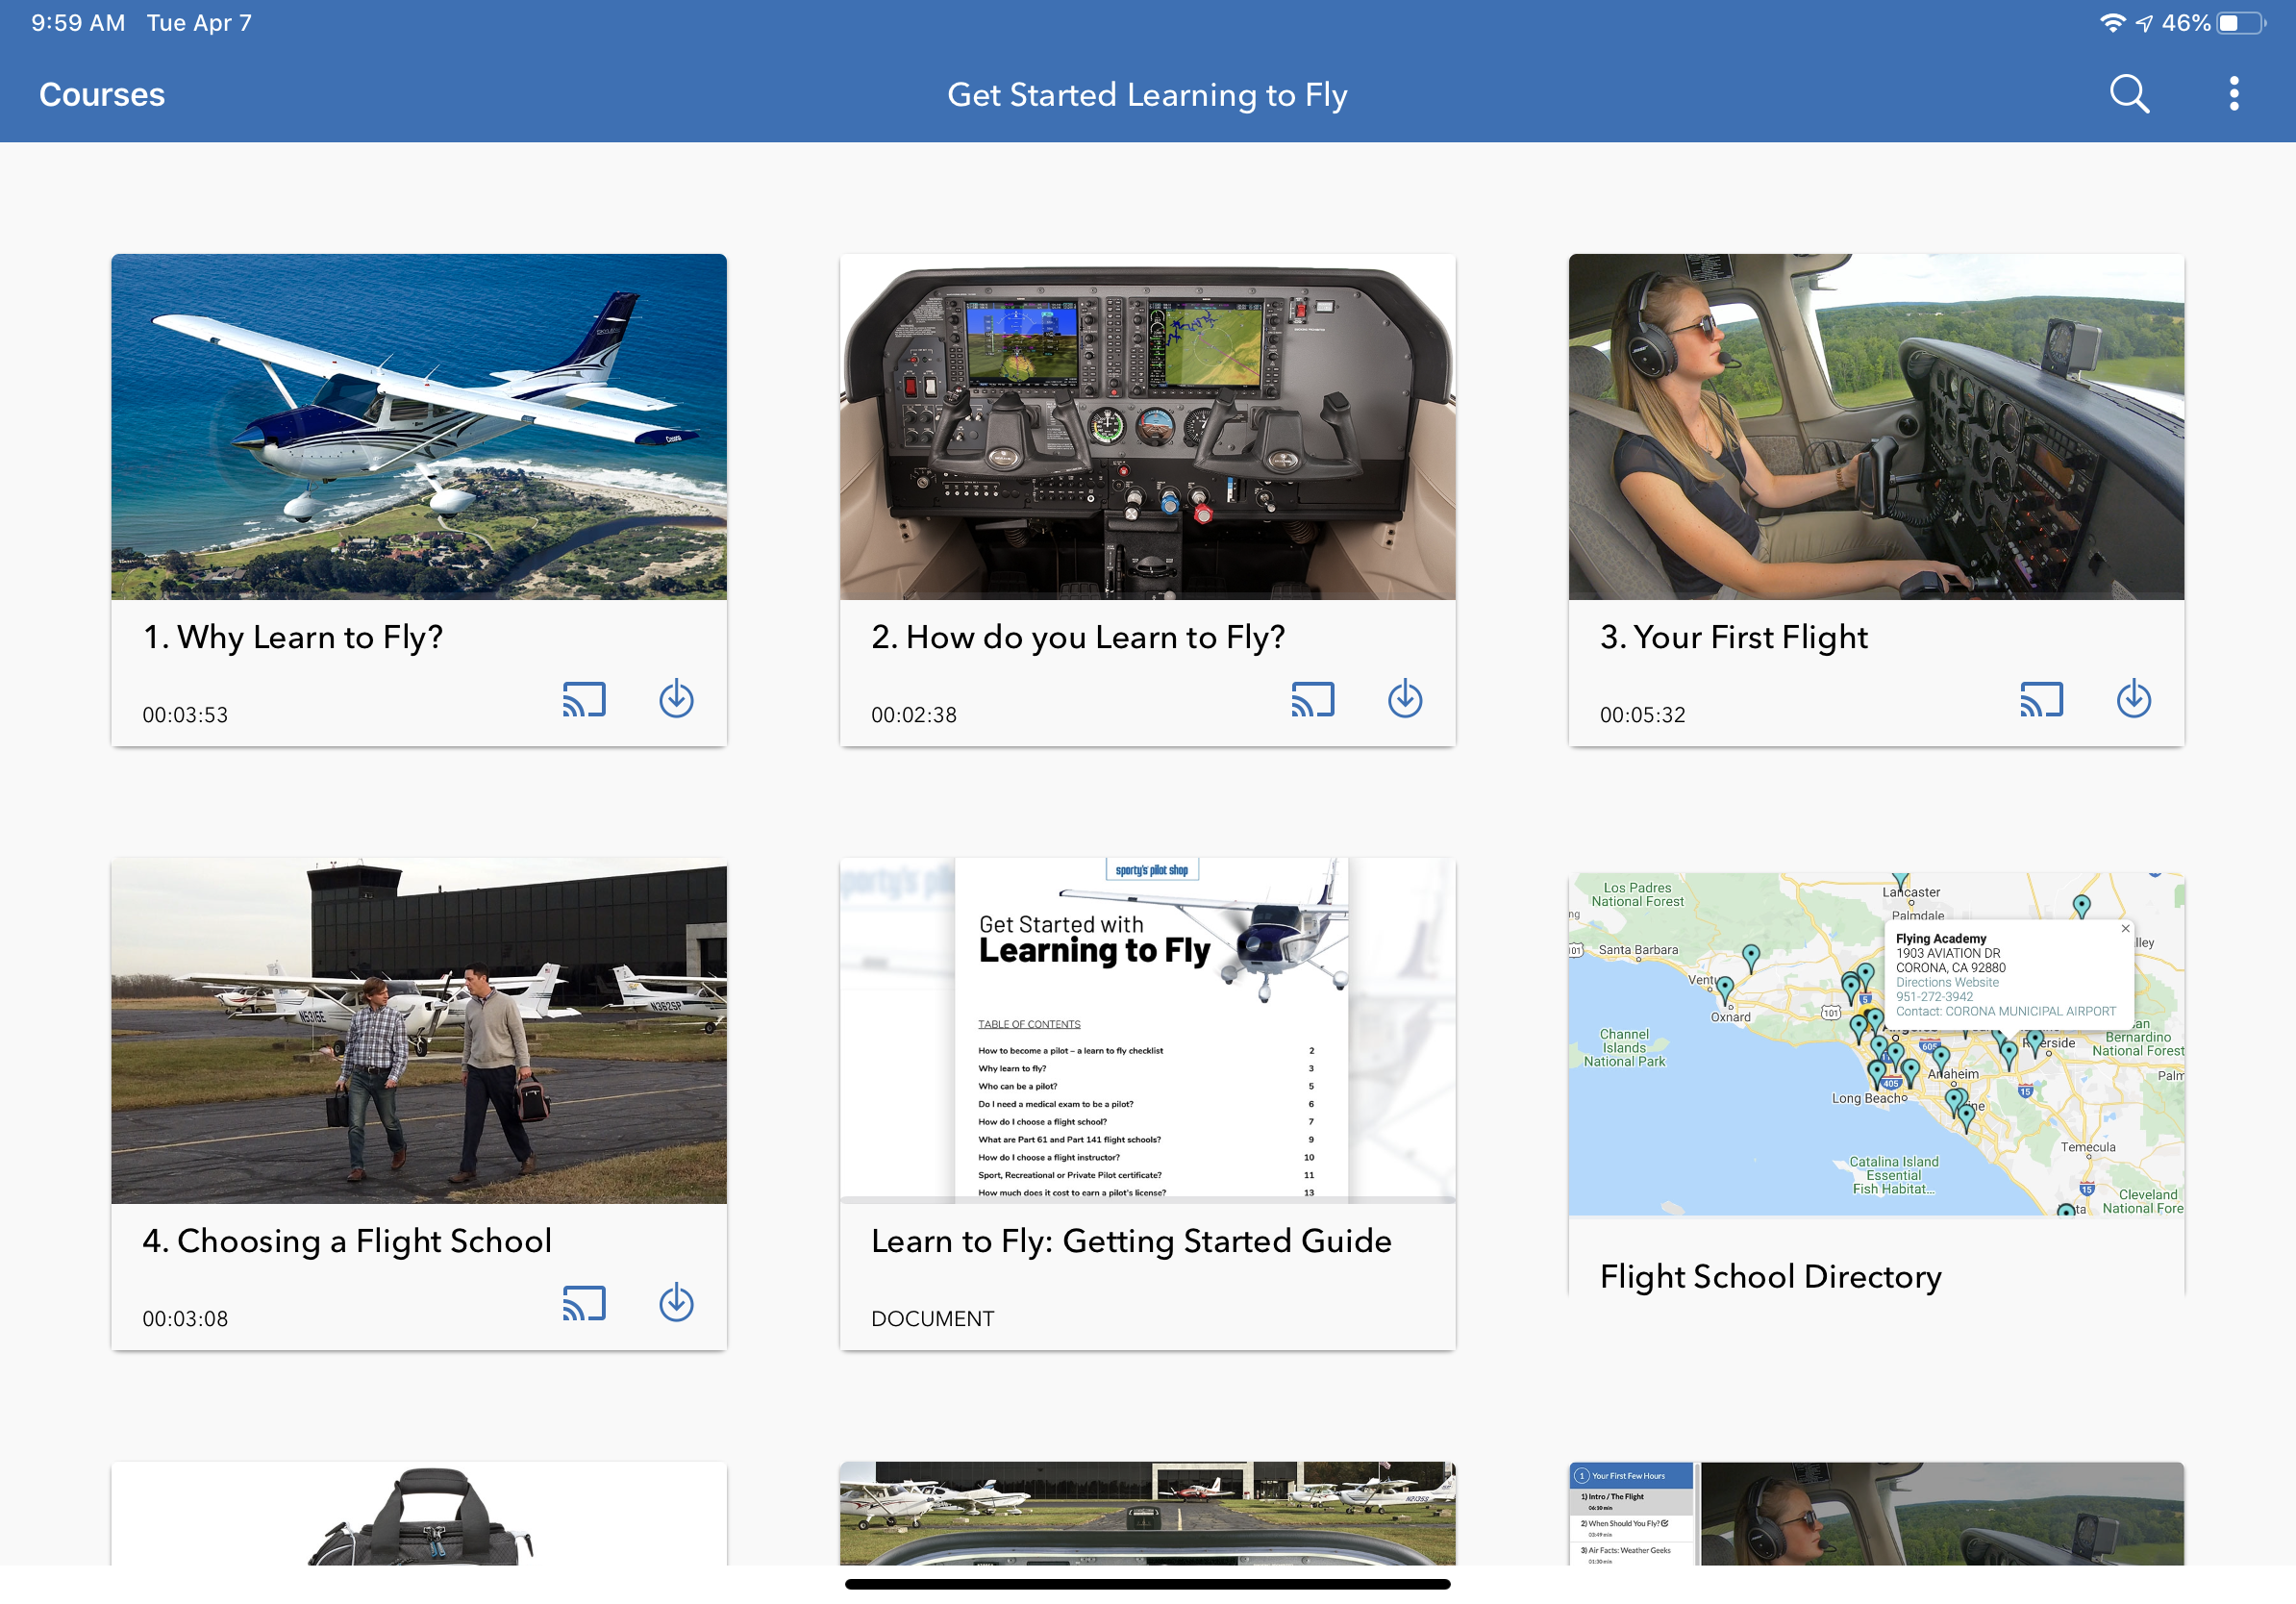Click the 00:03:53 duration label
Viewport: 2296px width, 1604px height.
pos(185,715)
